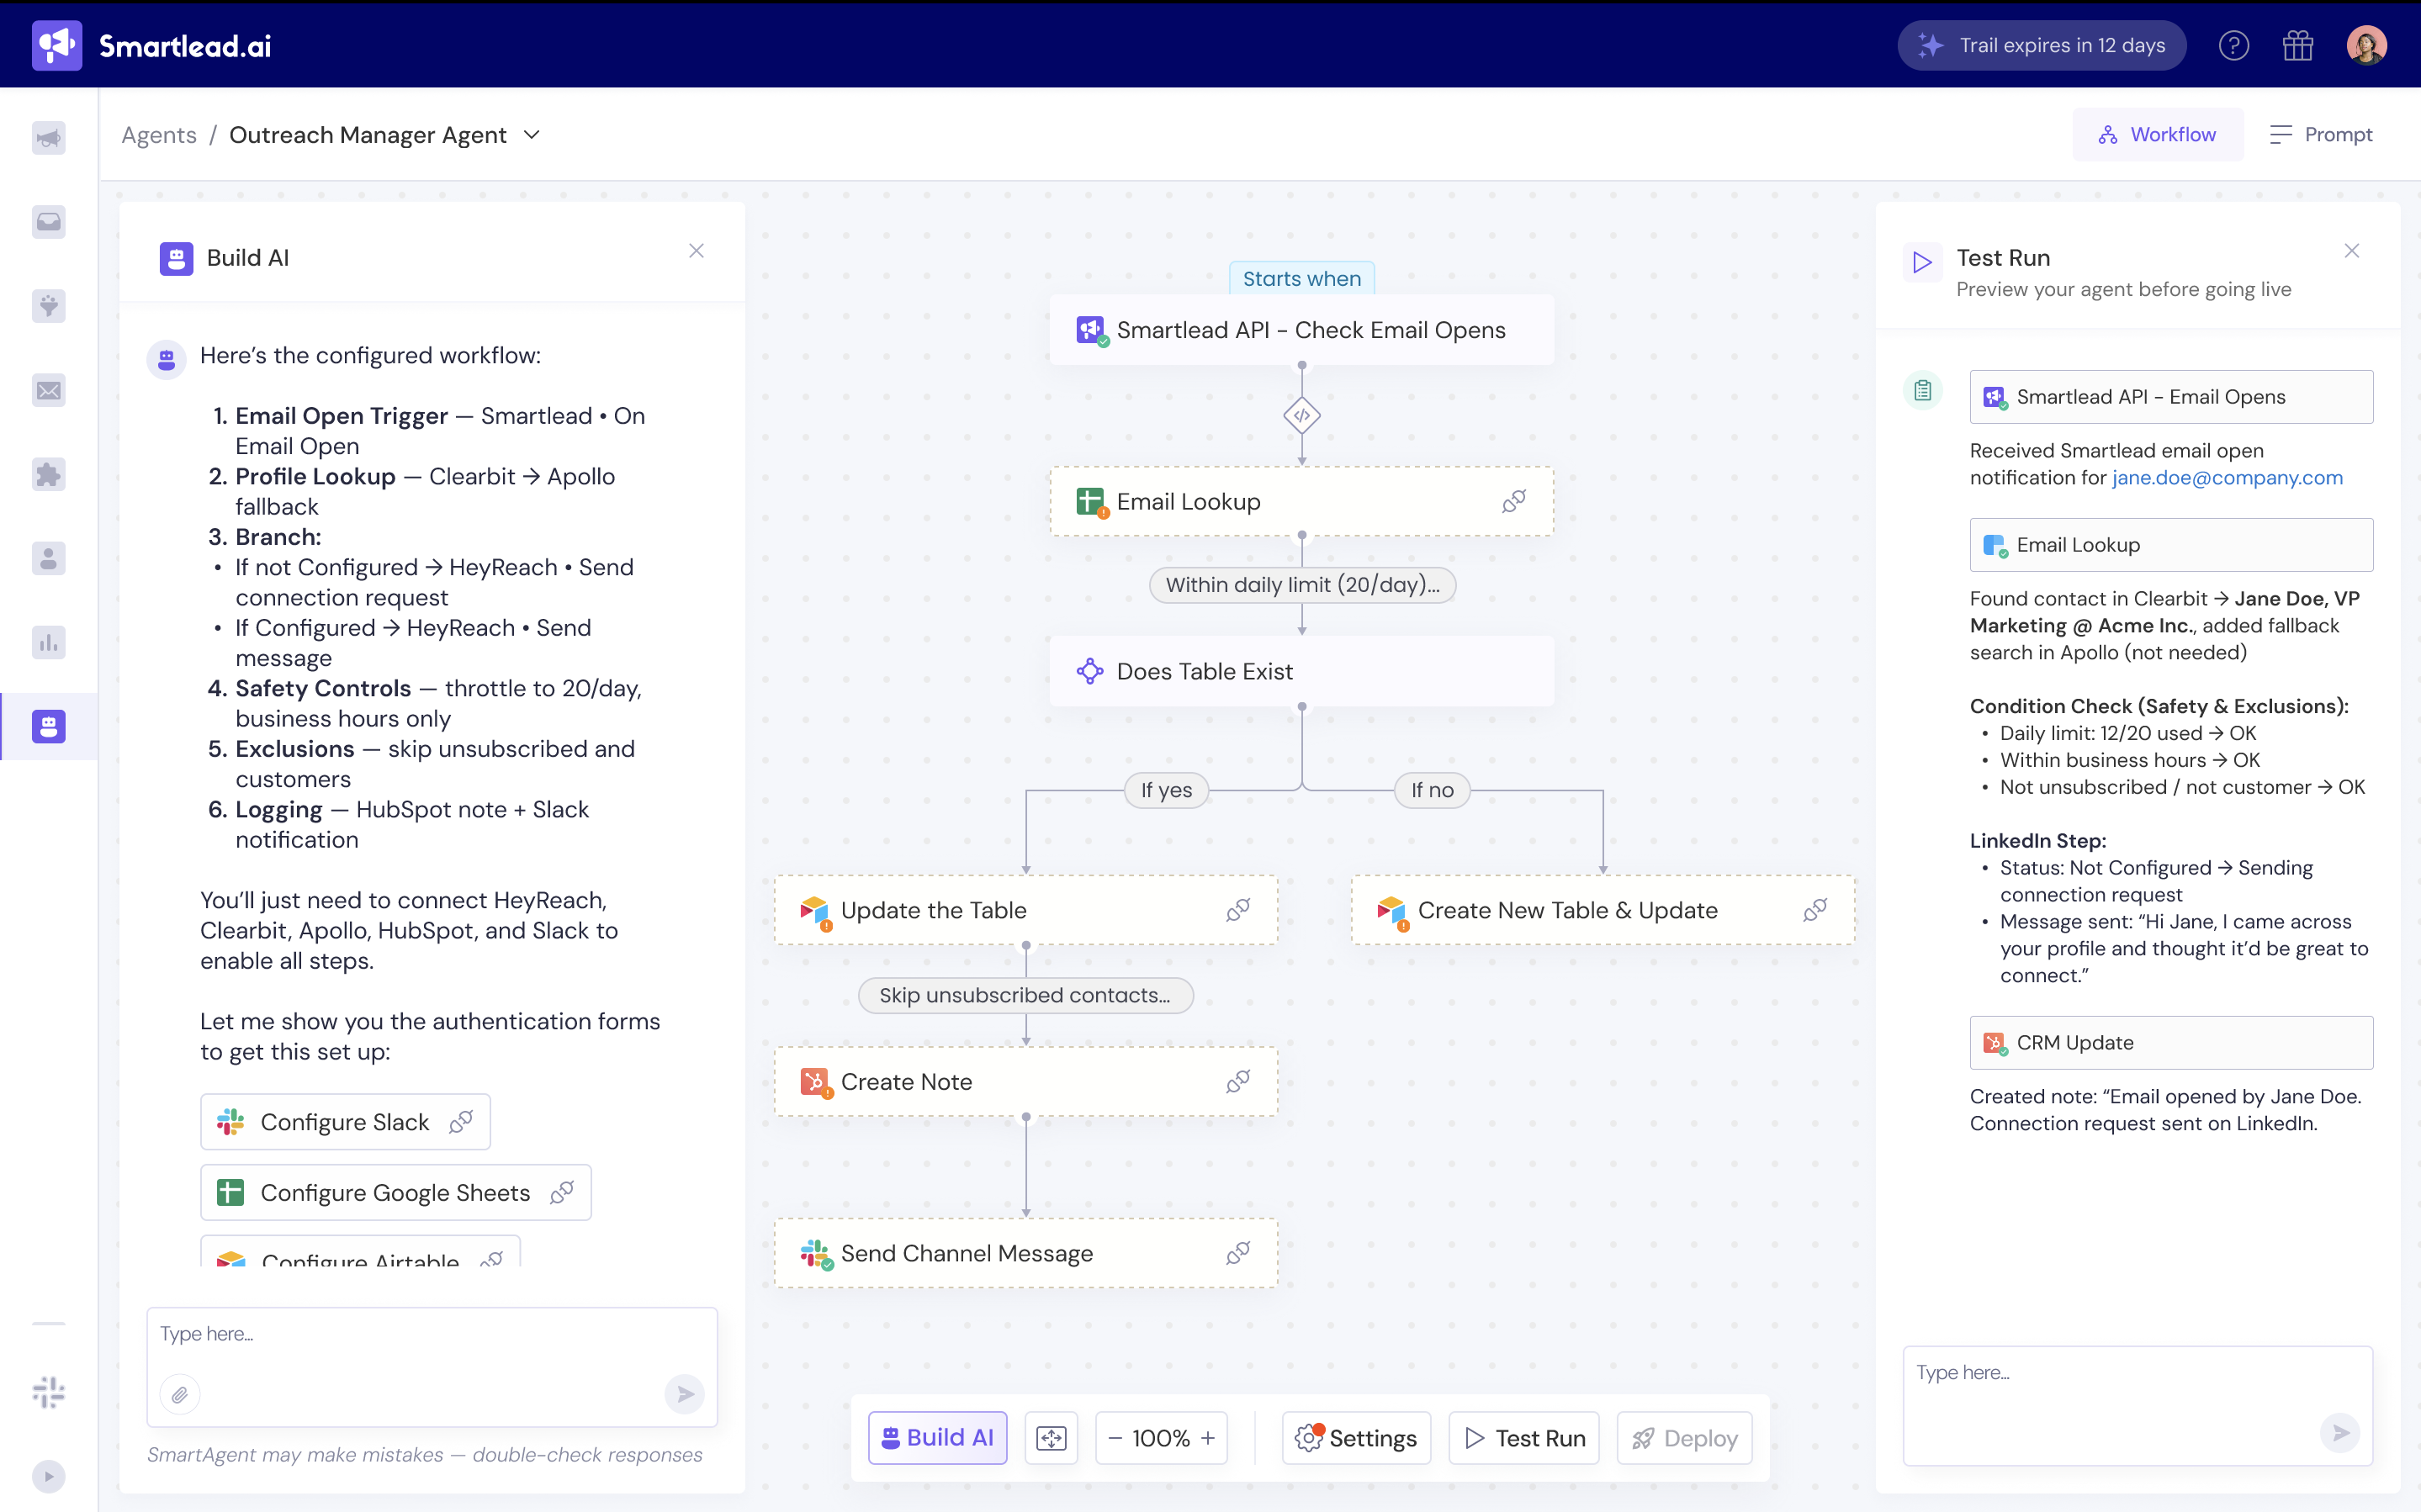Screen dimensions: 2421x1512
Task: Select the Update the Table node
Action: click(1026, 910)
